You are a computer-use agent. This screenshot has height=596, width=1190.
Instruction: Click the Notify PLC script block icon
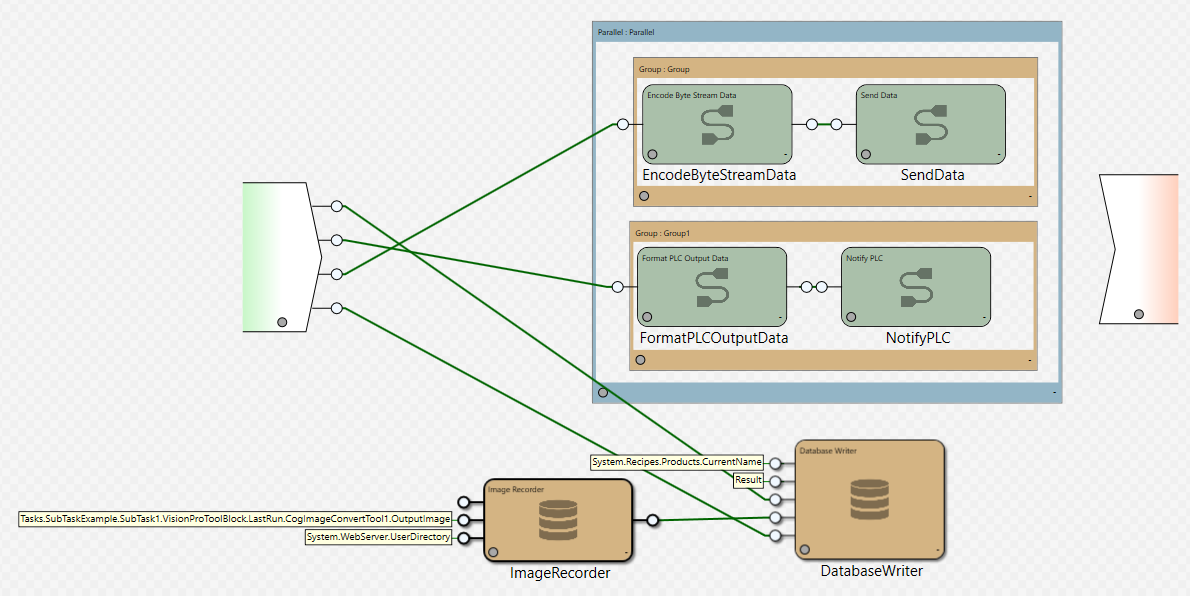coord(916,288)
